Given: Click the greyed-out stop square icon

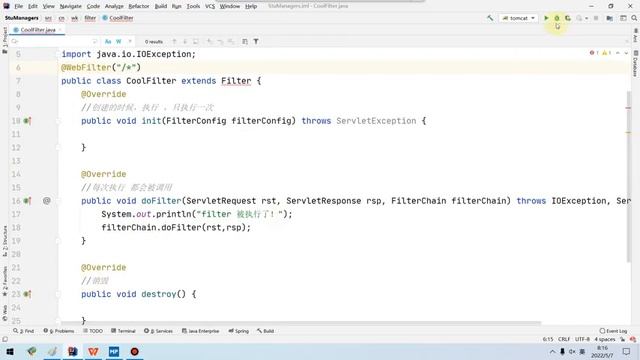Looking at the screenshot, I should pyautogui.click(x=596, y=18).
